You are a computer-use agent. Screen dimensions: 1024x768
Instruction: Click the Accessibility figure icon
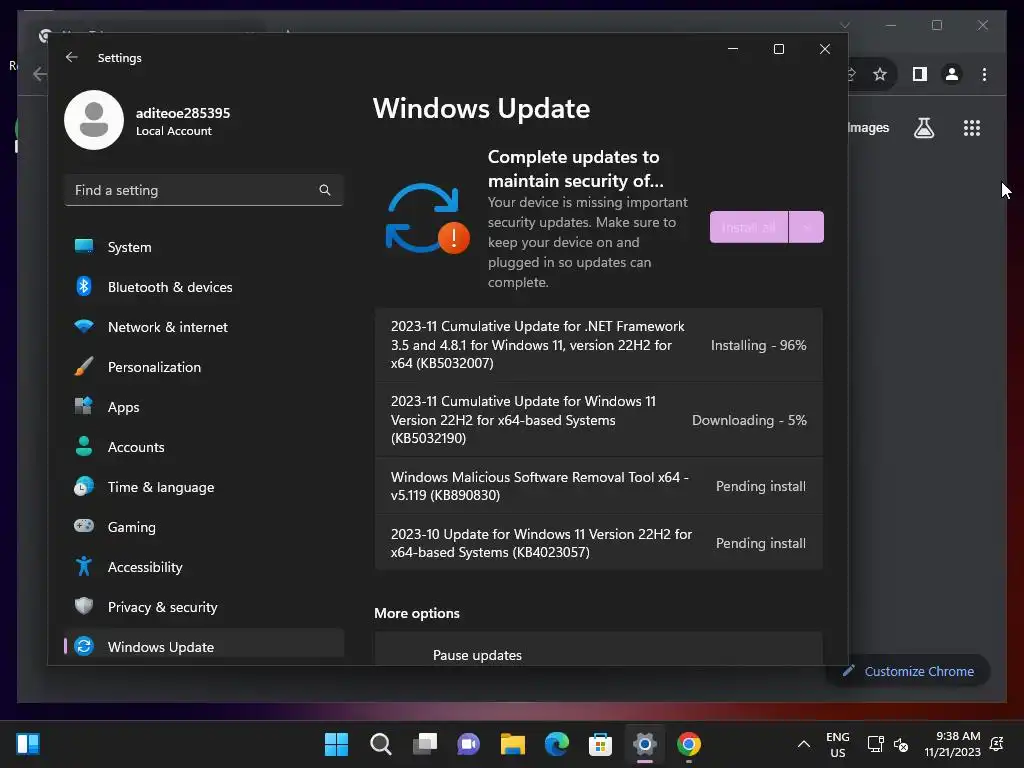pos(84,566)
